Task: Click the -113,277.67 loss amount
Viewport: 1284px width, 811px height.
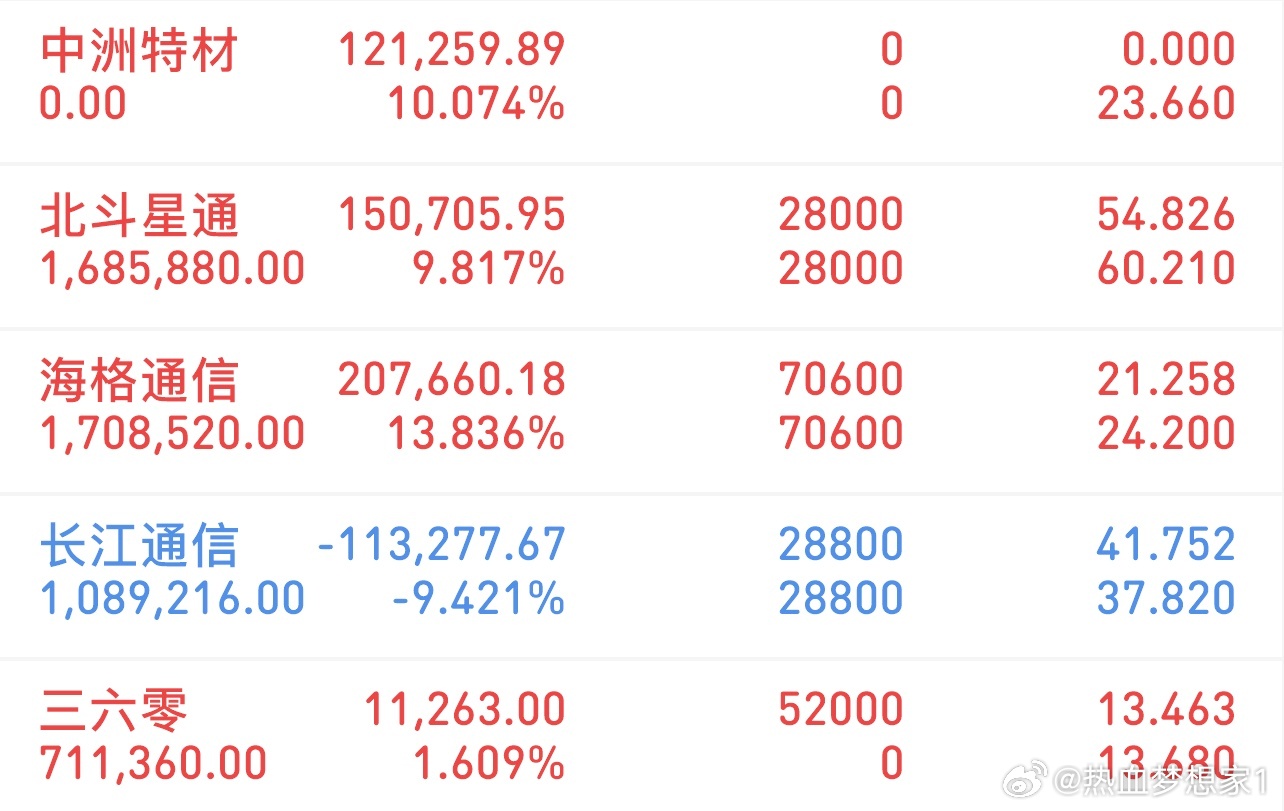Action: [441, 545]
